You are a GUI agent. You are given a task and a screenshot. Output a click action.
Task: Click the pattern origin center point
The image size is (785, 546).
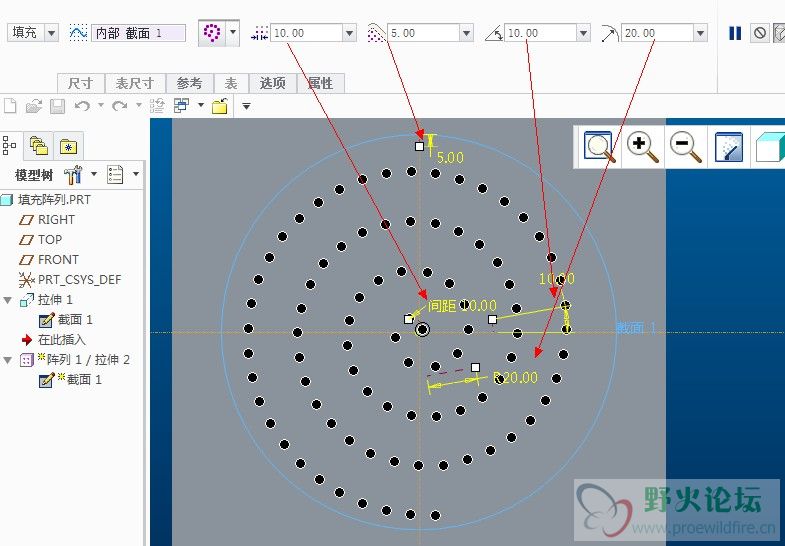click(x=423, y=329)
